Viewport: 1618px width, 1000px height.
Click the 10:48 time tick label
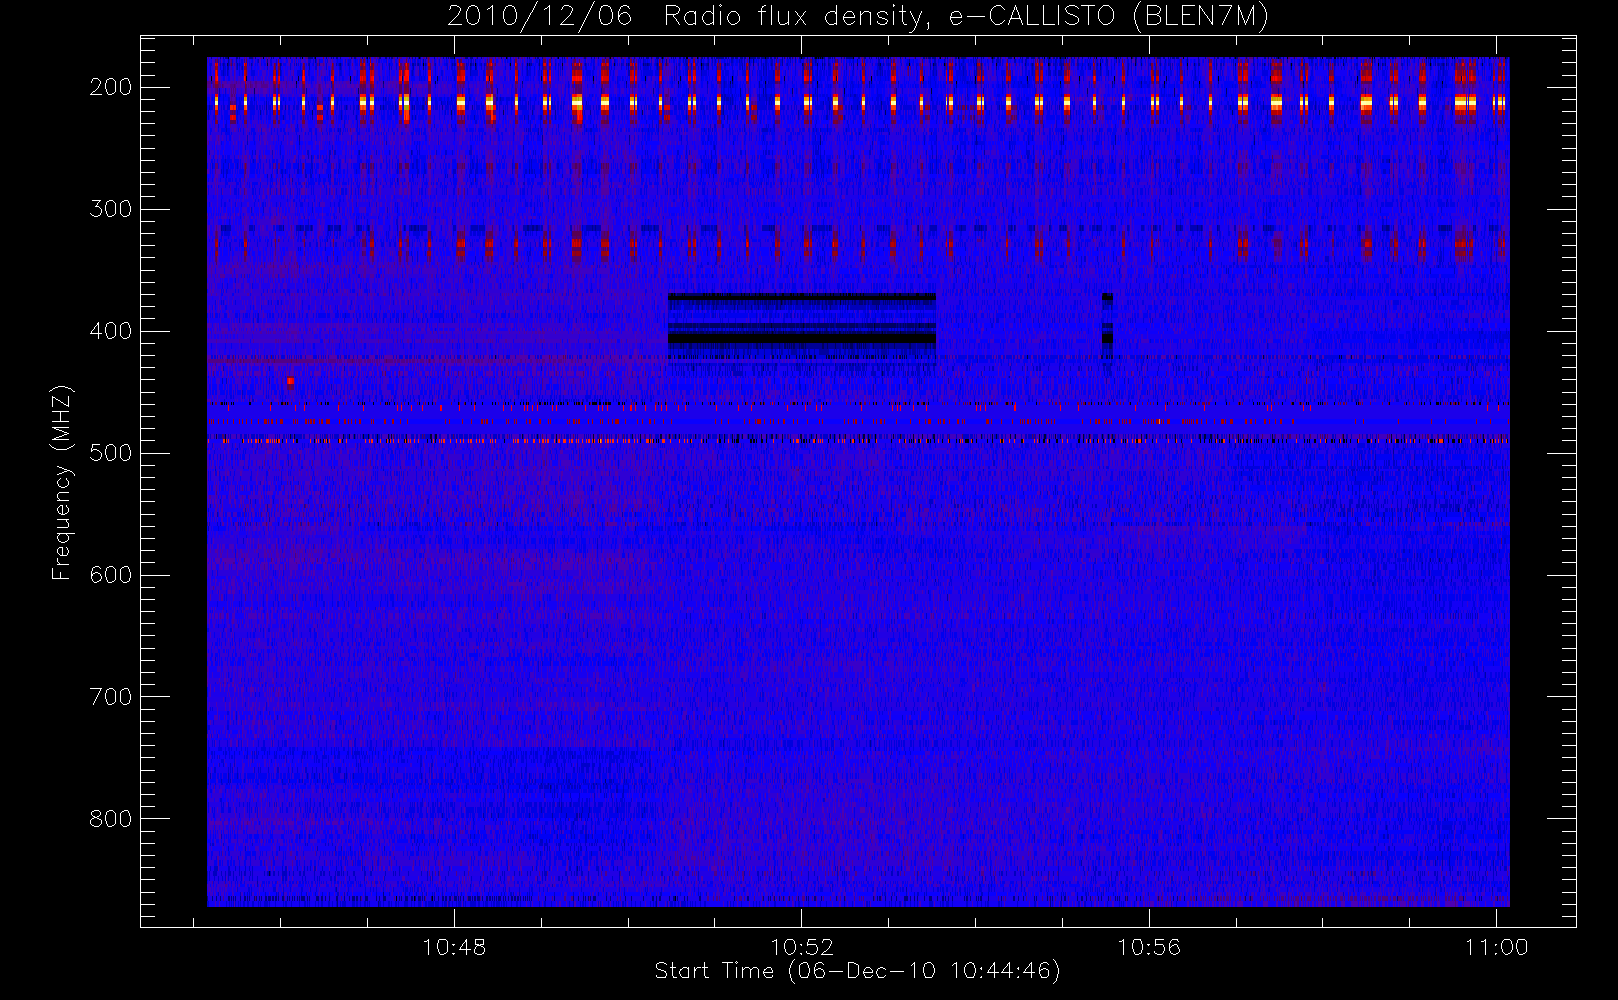(x=454, y=947)
